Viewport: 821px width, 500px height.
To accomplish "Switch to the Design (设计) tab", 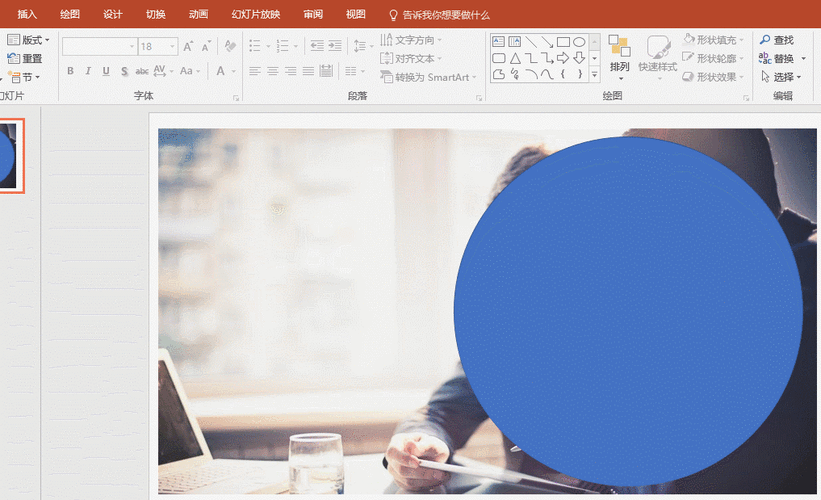I will coord(113,14).
